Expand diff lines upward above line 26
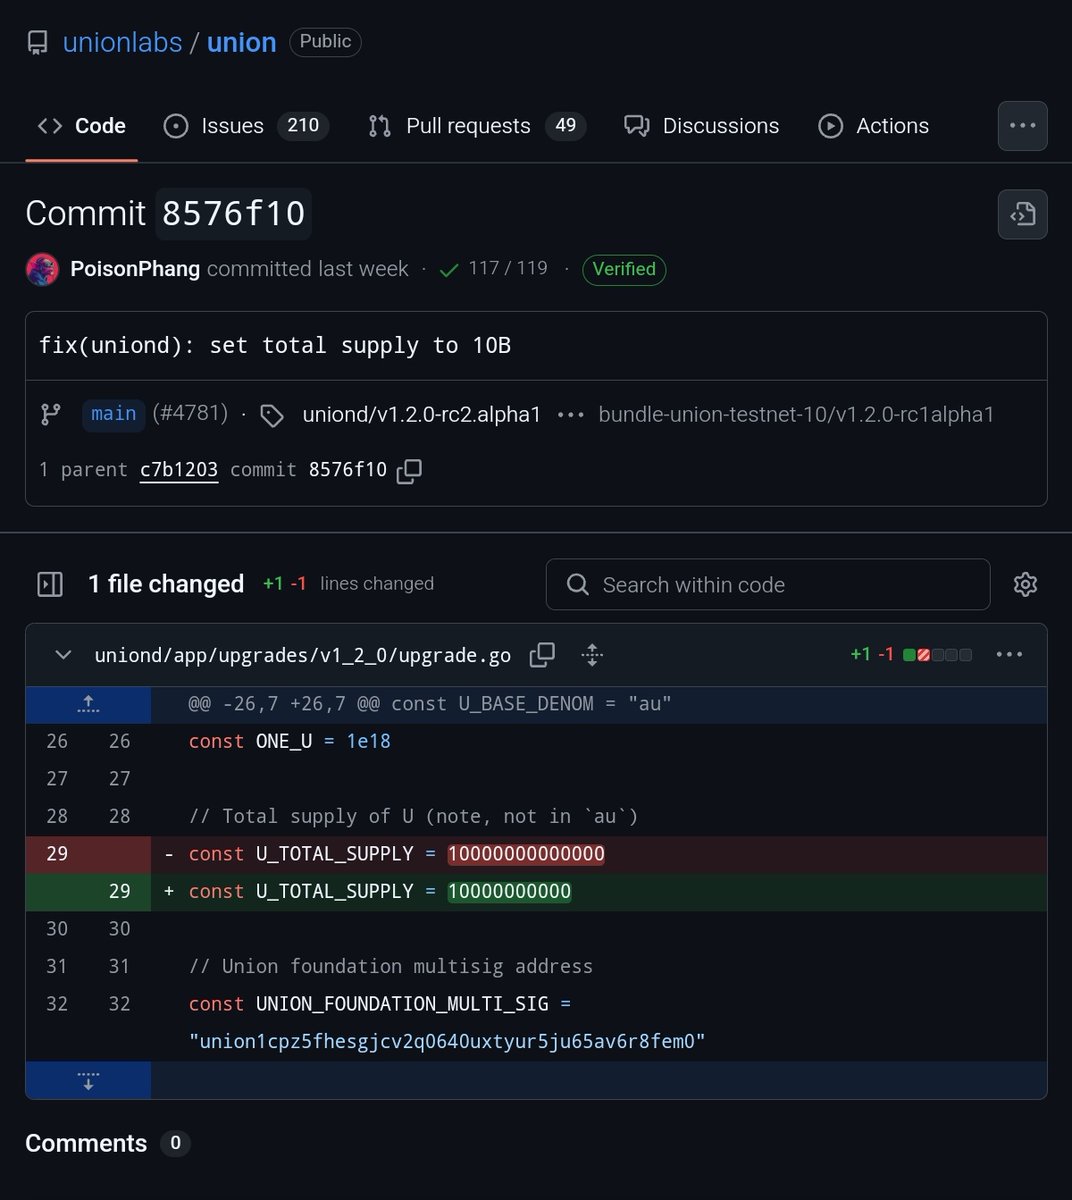The image size is (1072, 1200). click(88, 704)
